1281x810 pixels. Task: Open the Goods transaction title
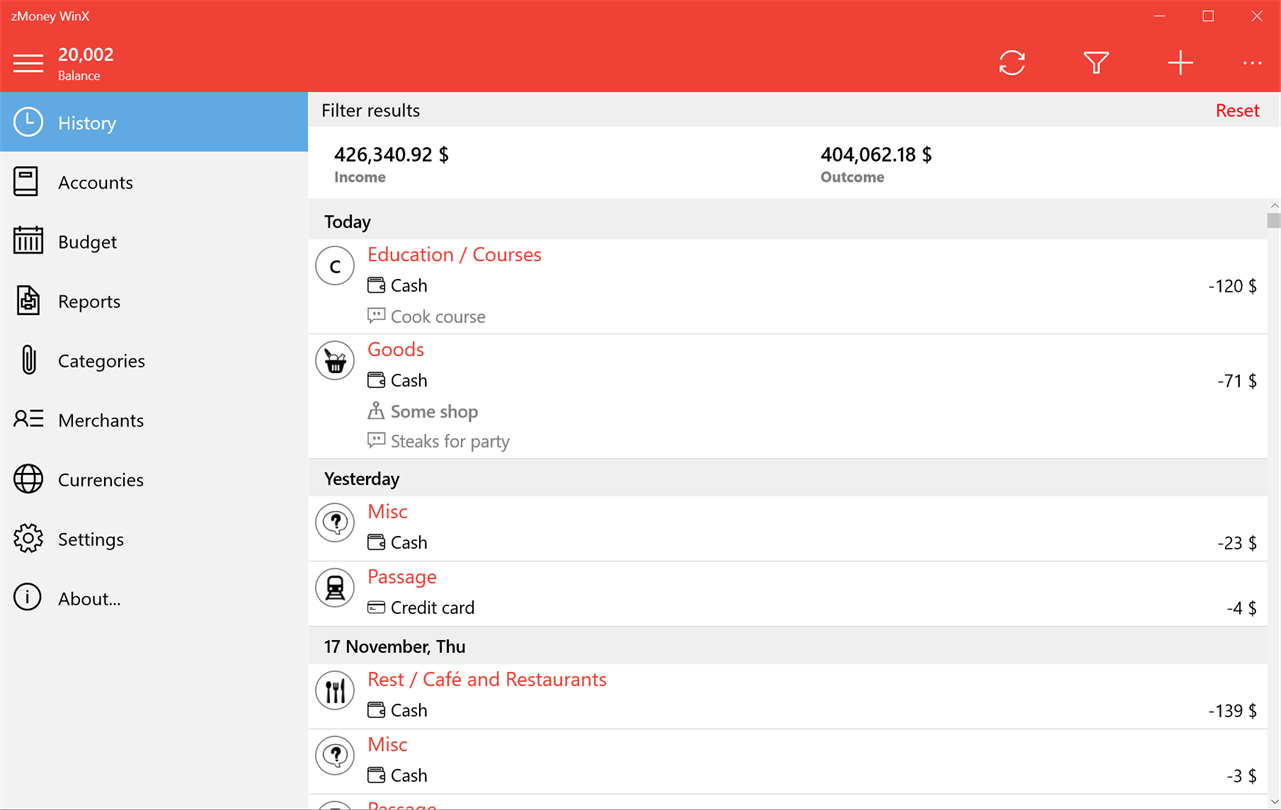[x=395, y=349]
